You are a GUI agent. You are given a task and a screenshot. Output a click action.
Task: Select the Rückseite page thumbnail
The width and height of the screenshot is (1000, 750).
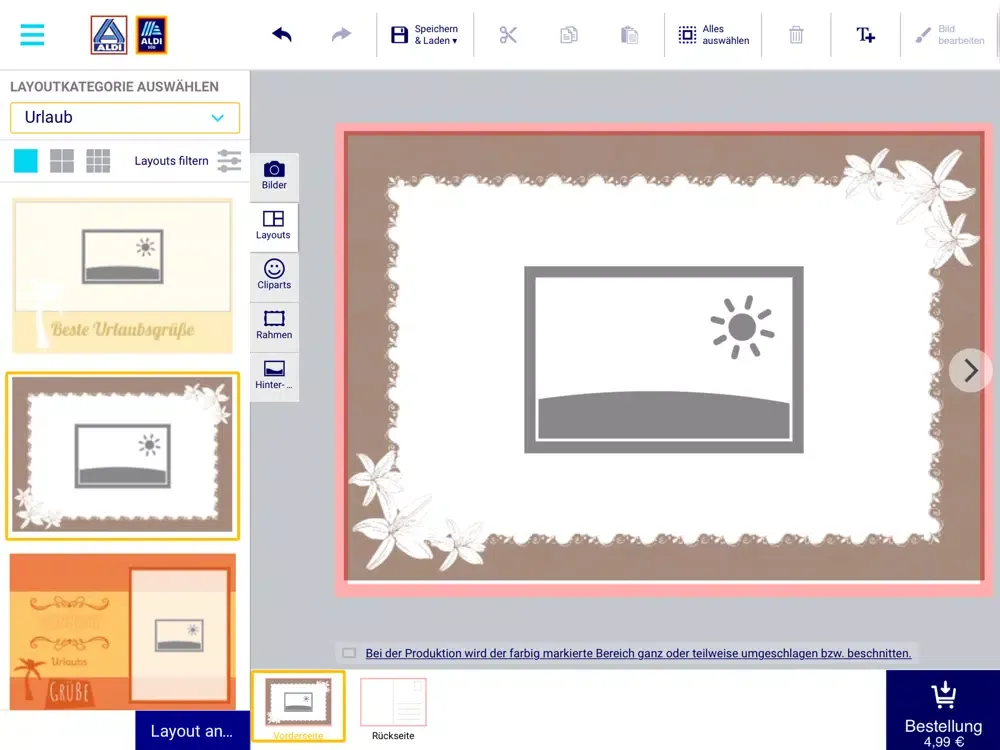coord(393,709)
